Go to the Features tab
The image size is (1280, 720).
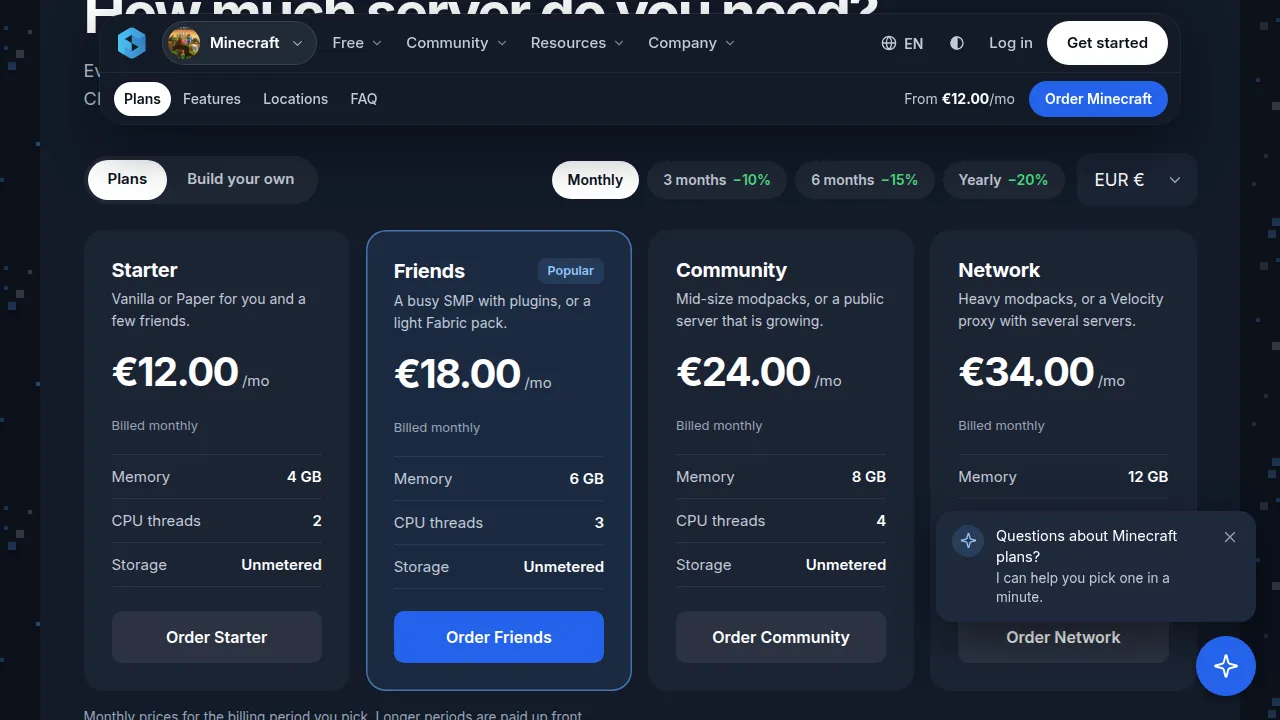212,99
